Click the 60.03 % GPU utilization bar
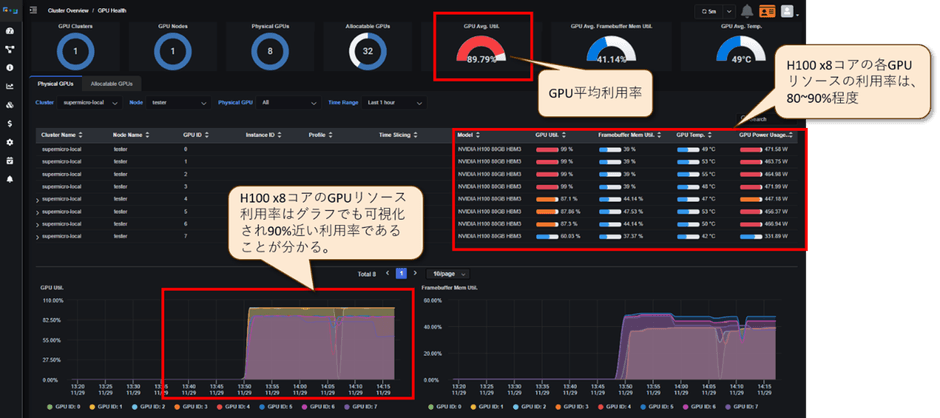The height and width of the screenshot is (418, 940). 547,236
